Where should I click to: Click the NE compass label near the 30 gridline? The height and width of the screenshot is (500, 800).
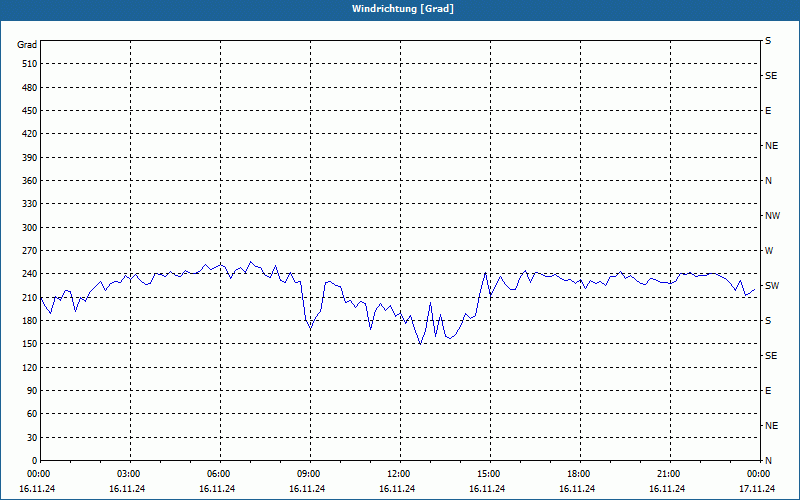[771, 426]
